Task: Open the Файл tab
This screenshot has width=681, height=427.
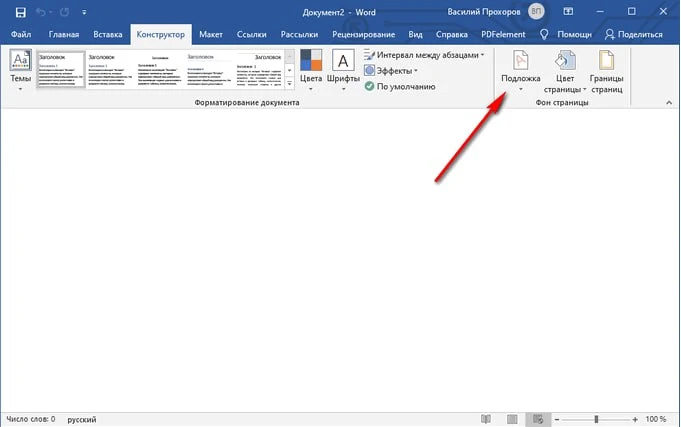Action: tap(21, 34)
